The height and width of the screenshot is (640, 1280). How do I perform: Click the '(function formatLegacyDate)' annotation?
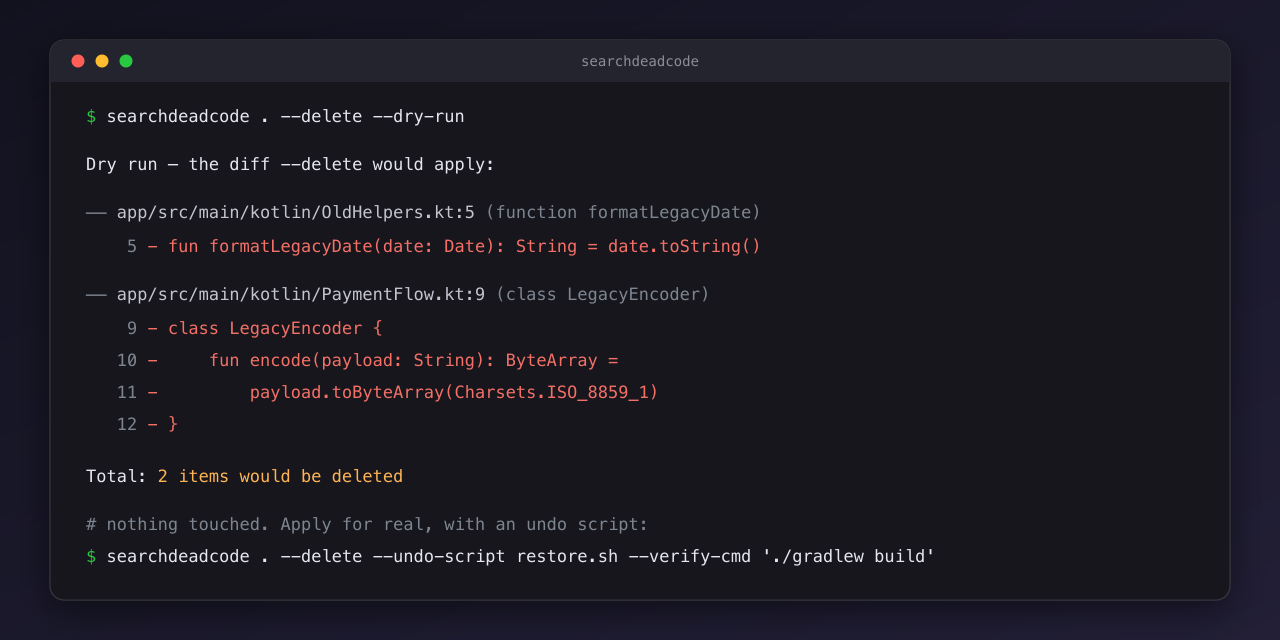[x=623, y=212]
